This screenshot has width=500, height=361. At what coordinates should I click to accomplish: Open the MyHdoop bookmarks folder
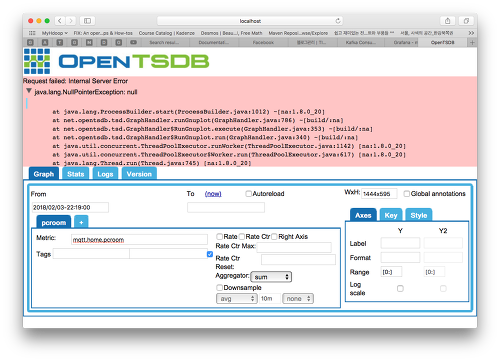click(55, 33)
